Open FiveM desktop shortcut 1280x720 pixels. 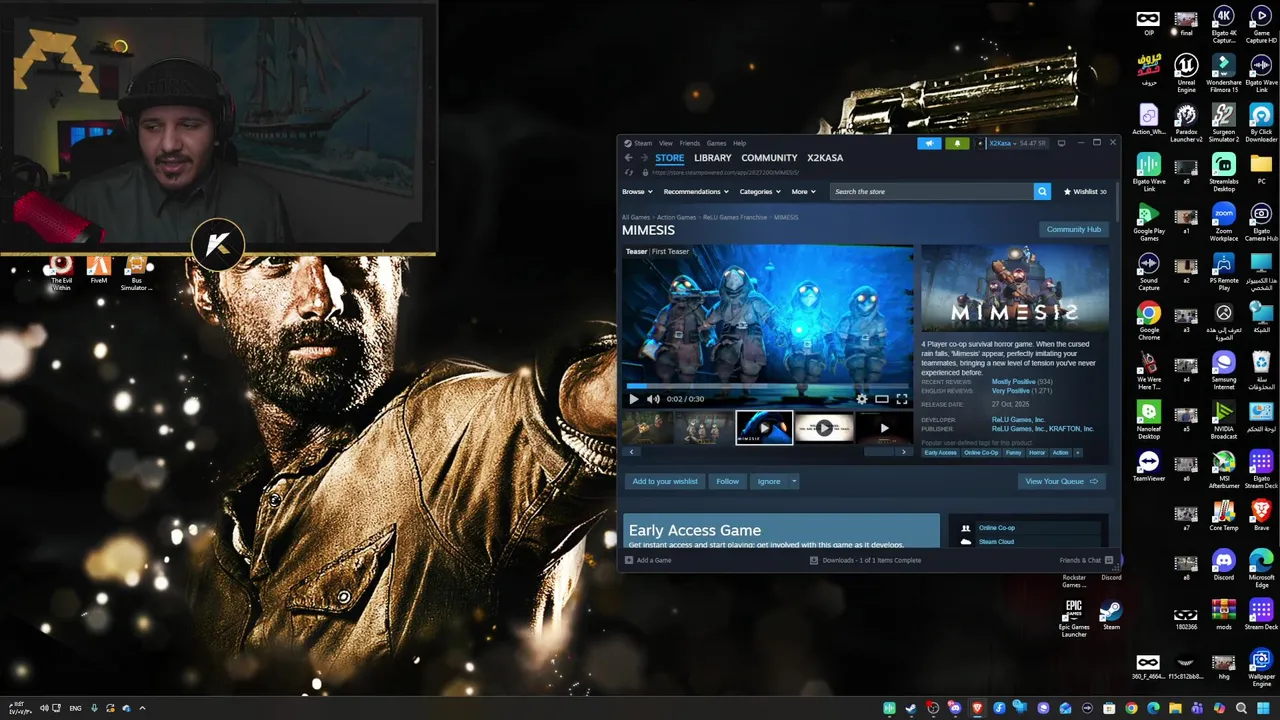pos(98,270)
